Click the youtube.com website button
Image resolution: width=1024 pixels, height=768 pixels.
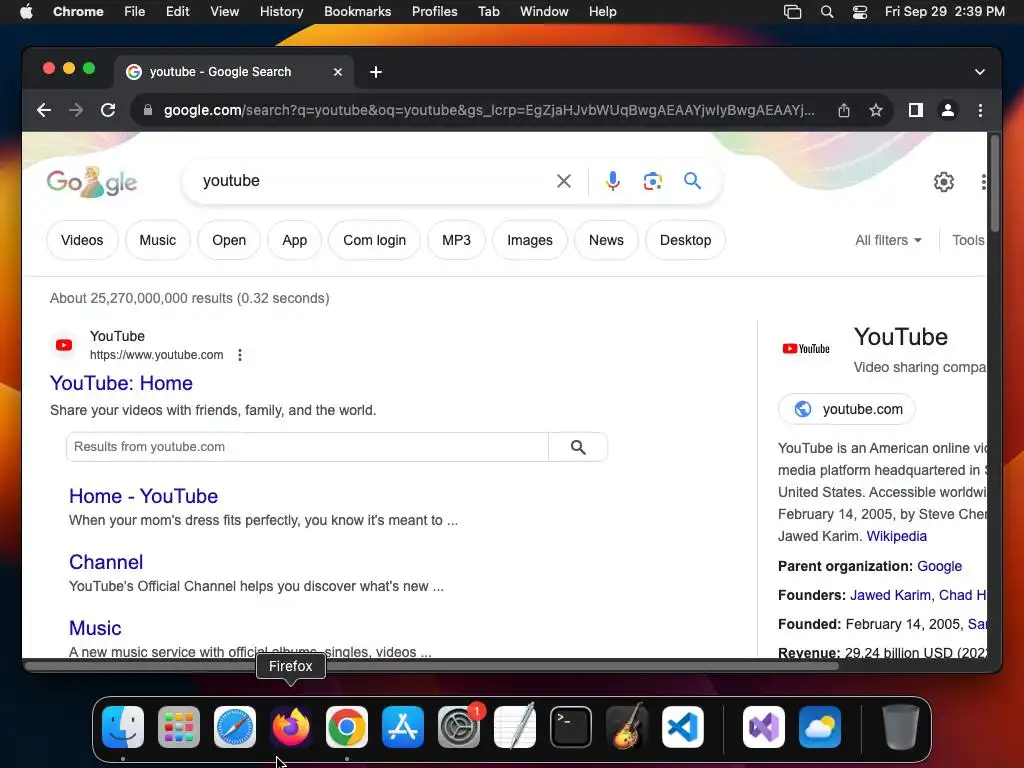847,409
